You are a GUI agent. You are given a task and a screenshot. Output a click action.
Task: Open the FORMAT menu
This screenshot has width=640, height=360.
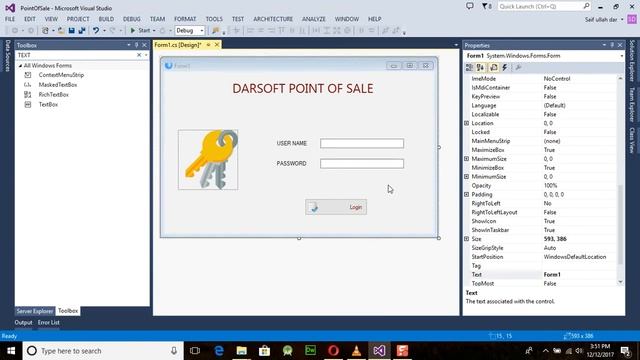click(x=185, y=19)
